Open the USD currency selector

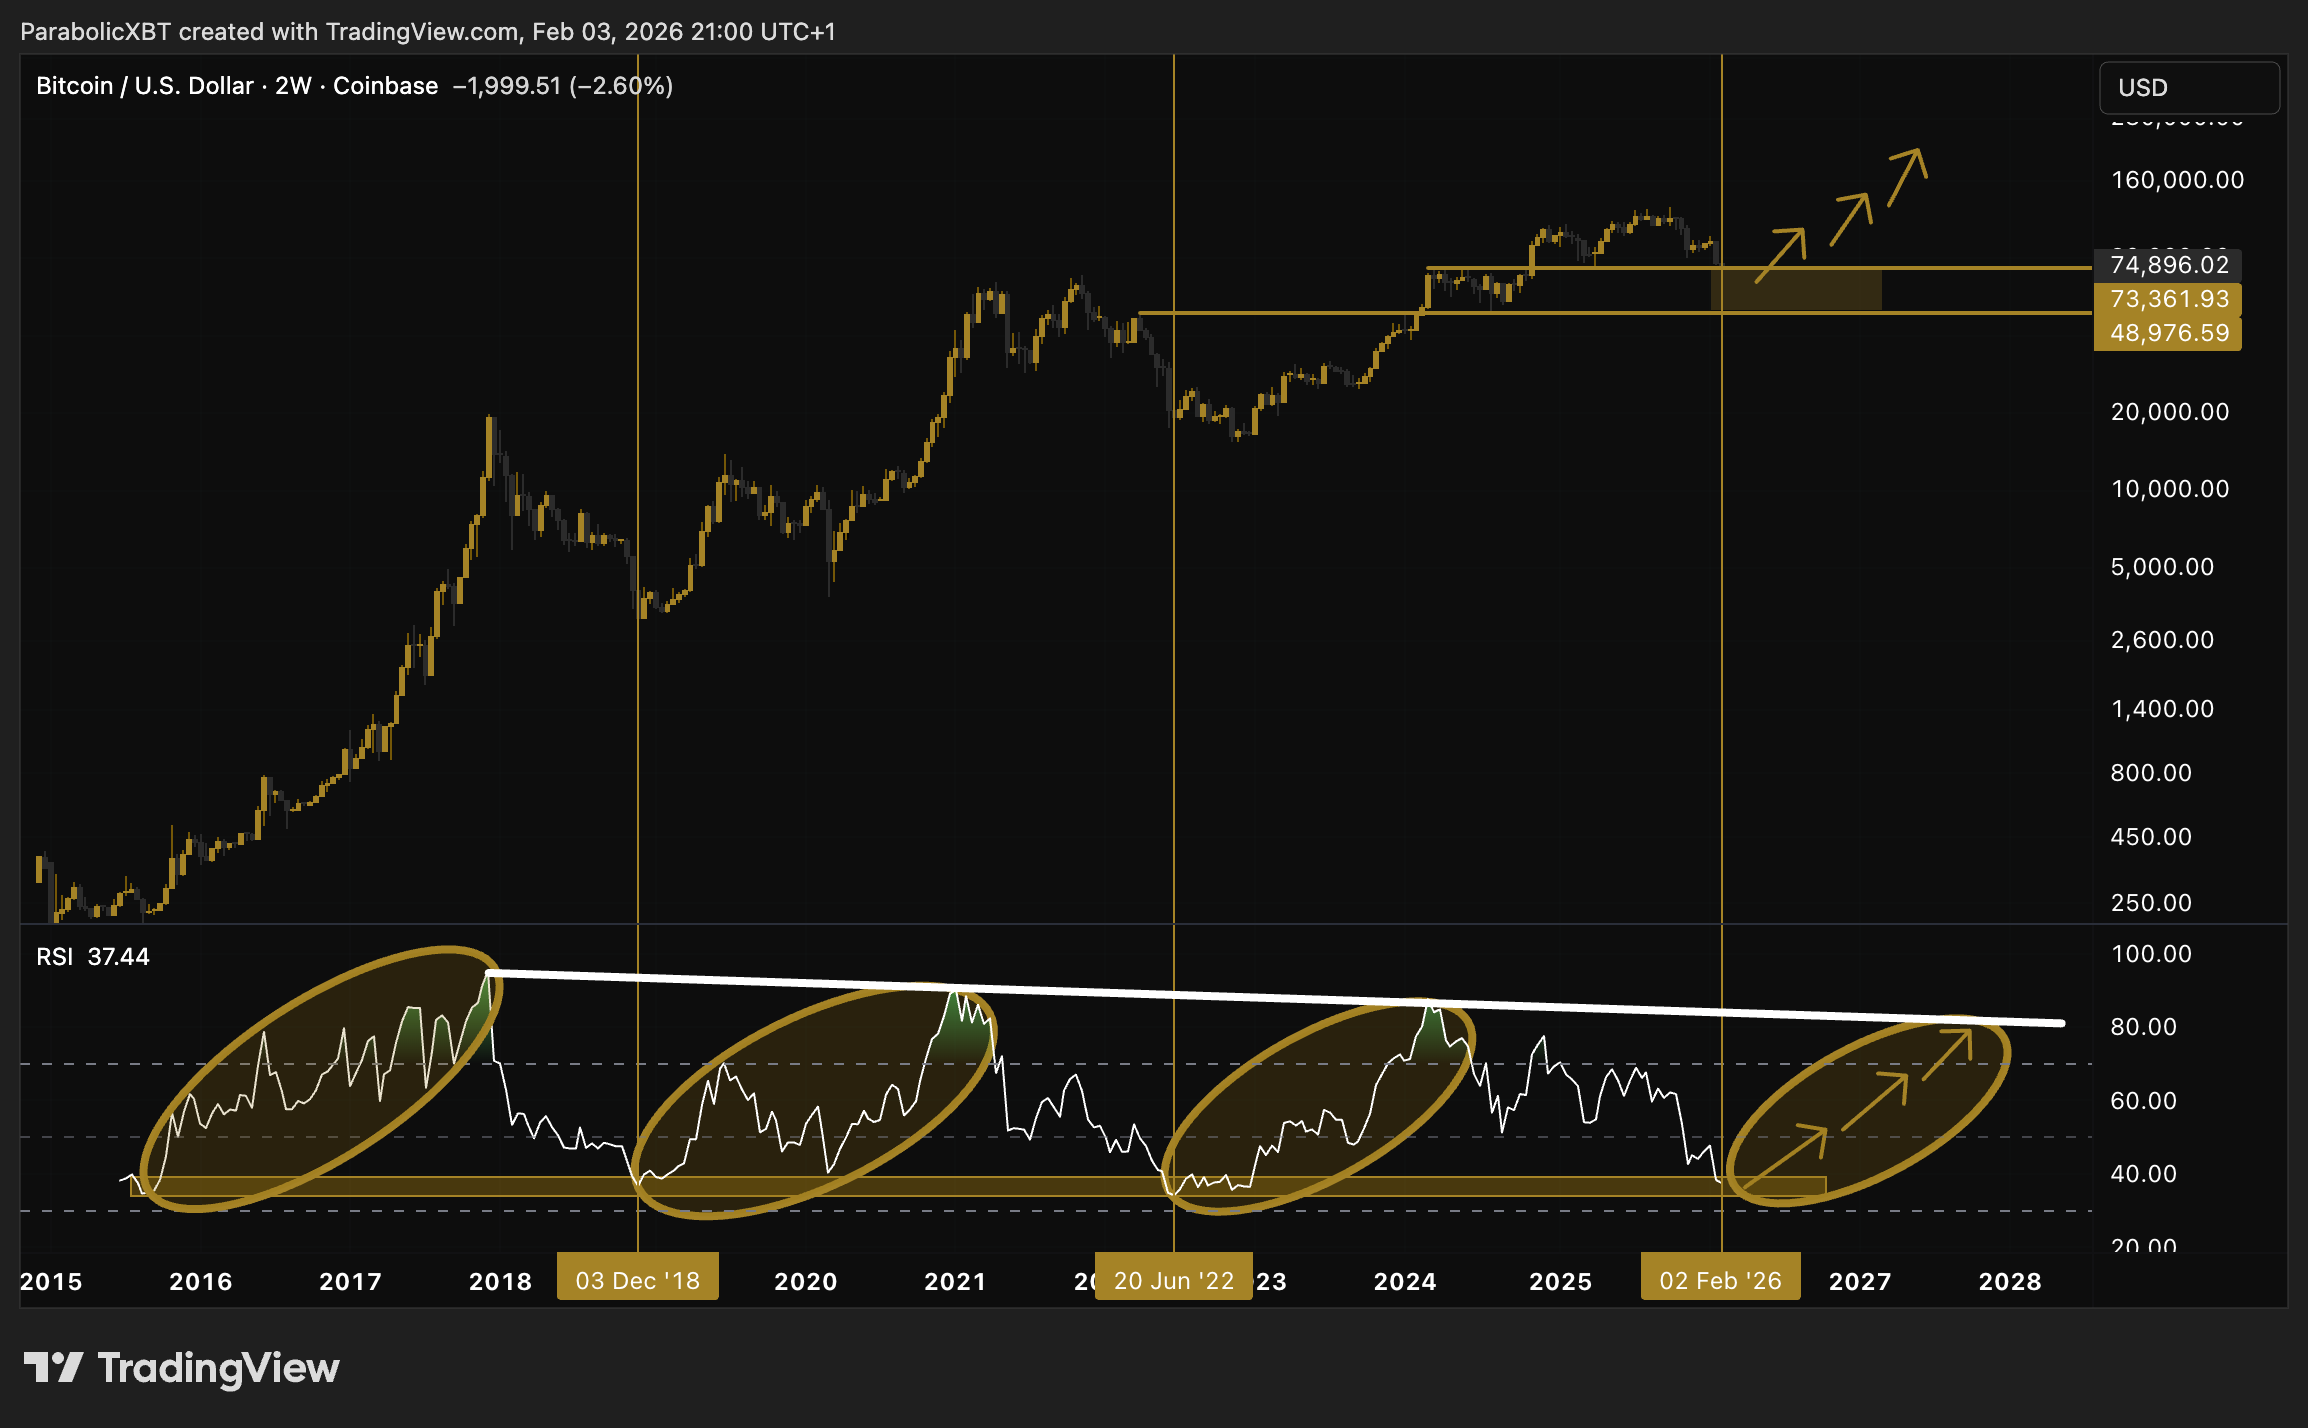pos(2188,88)
